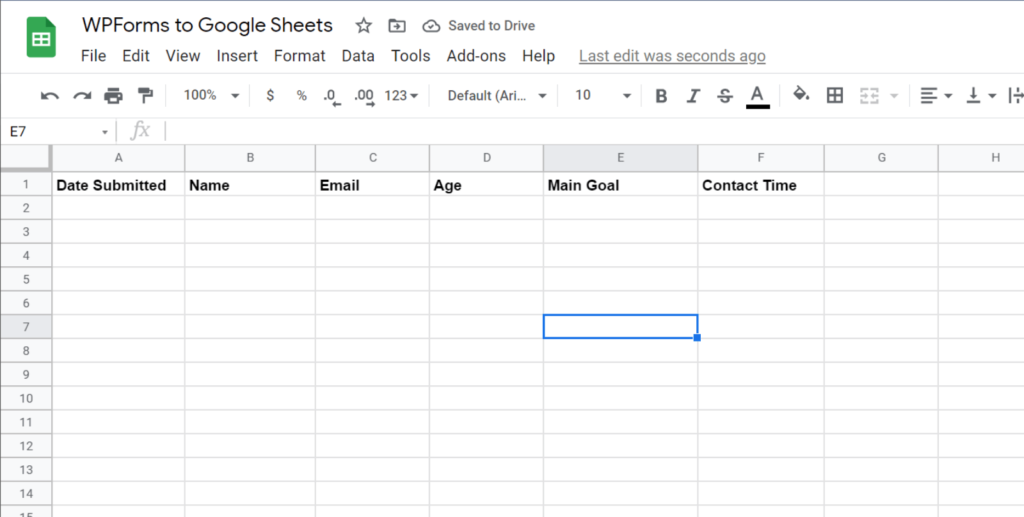Open the fill color bucket

801,95
